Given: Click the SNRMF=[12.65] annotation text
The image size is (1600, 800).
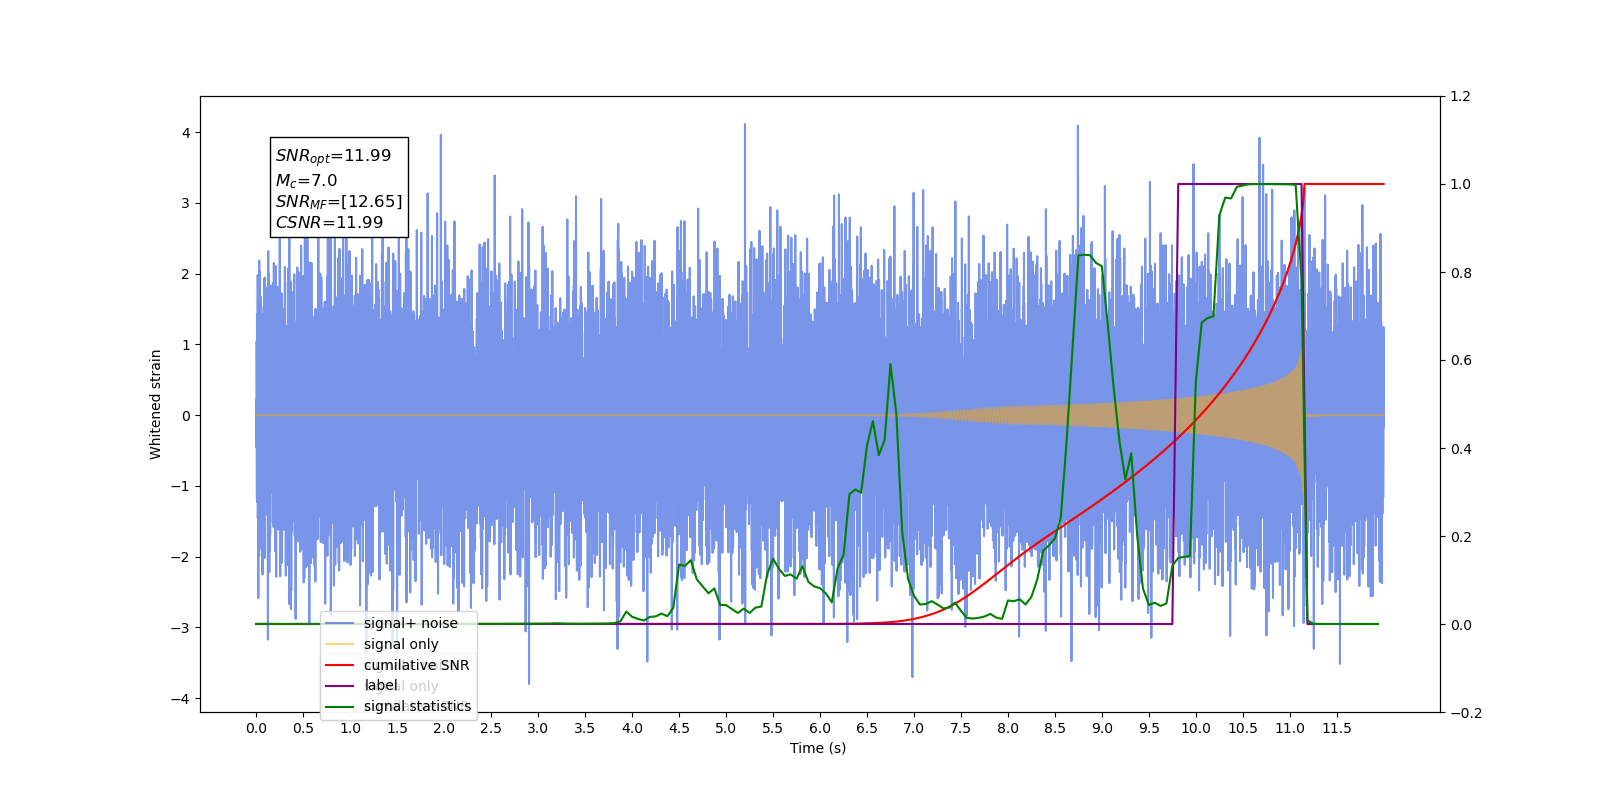Looking at the screenshot, I should click(x=339, y=202).
